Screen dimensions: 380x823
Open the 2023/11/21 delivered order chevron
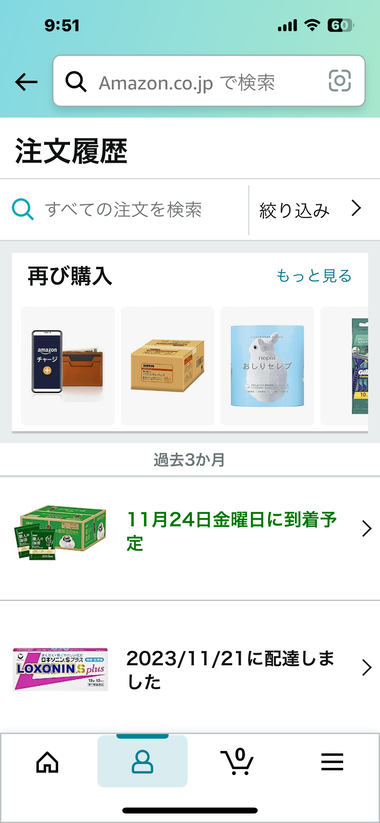pyautogui.click(x=367, y=668)
